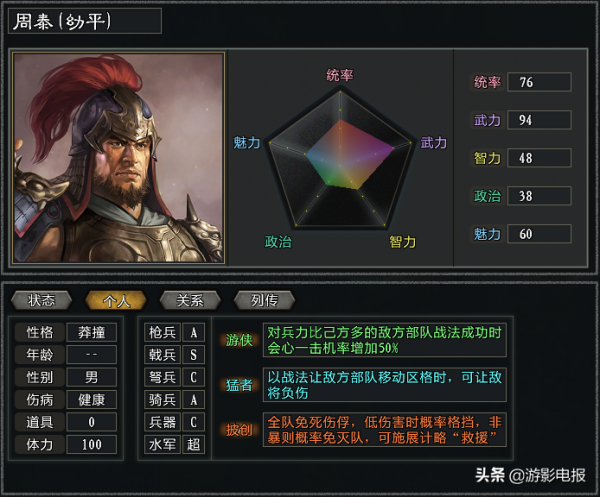This screenshot has width=600, height=497.
Task: Click the 性格 value 莽撞
Action: coord(92,332)
